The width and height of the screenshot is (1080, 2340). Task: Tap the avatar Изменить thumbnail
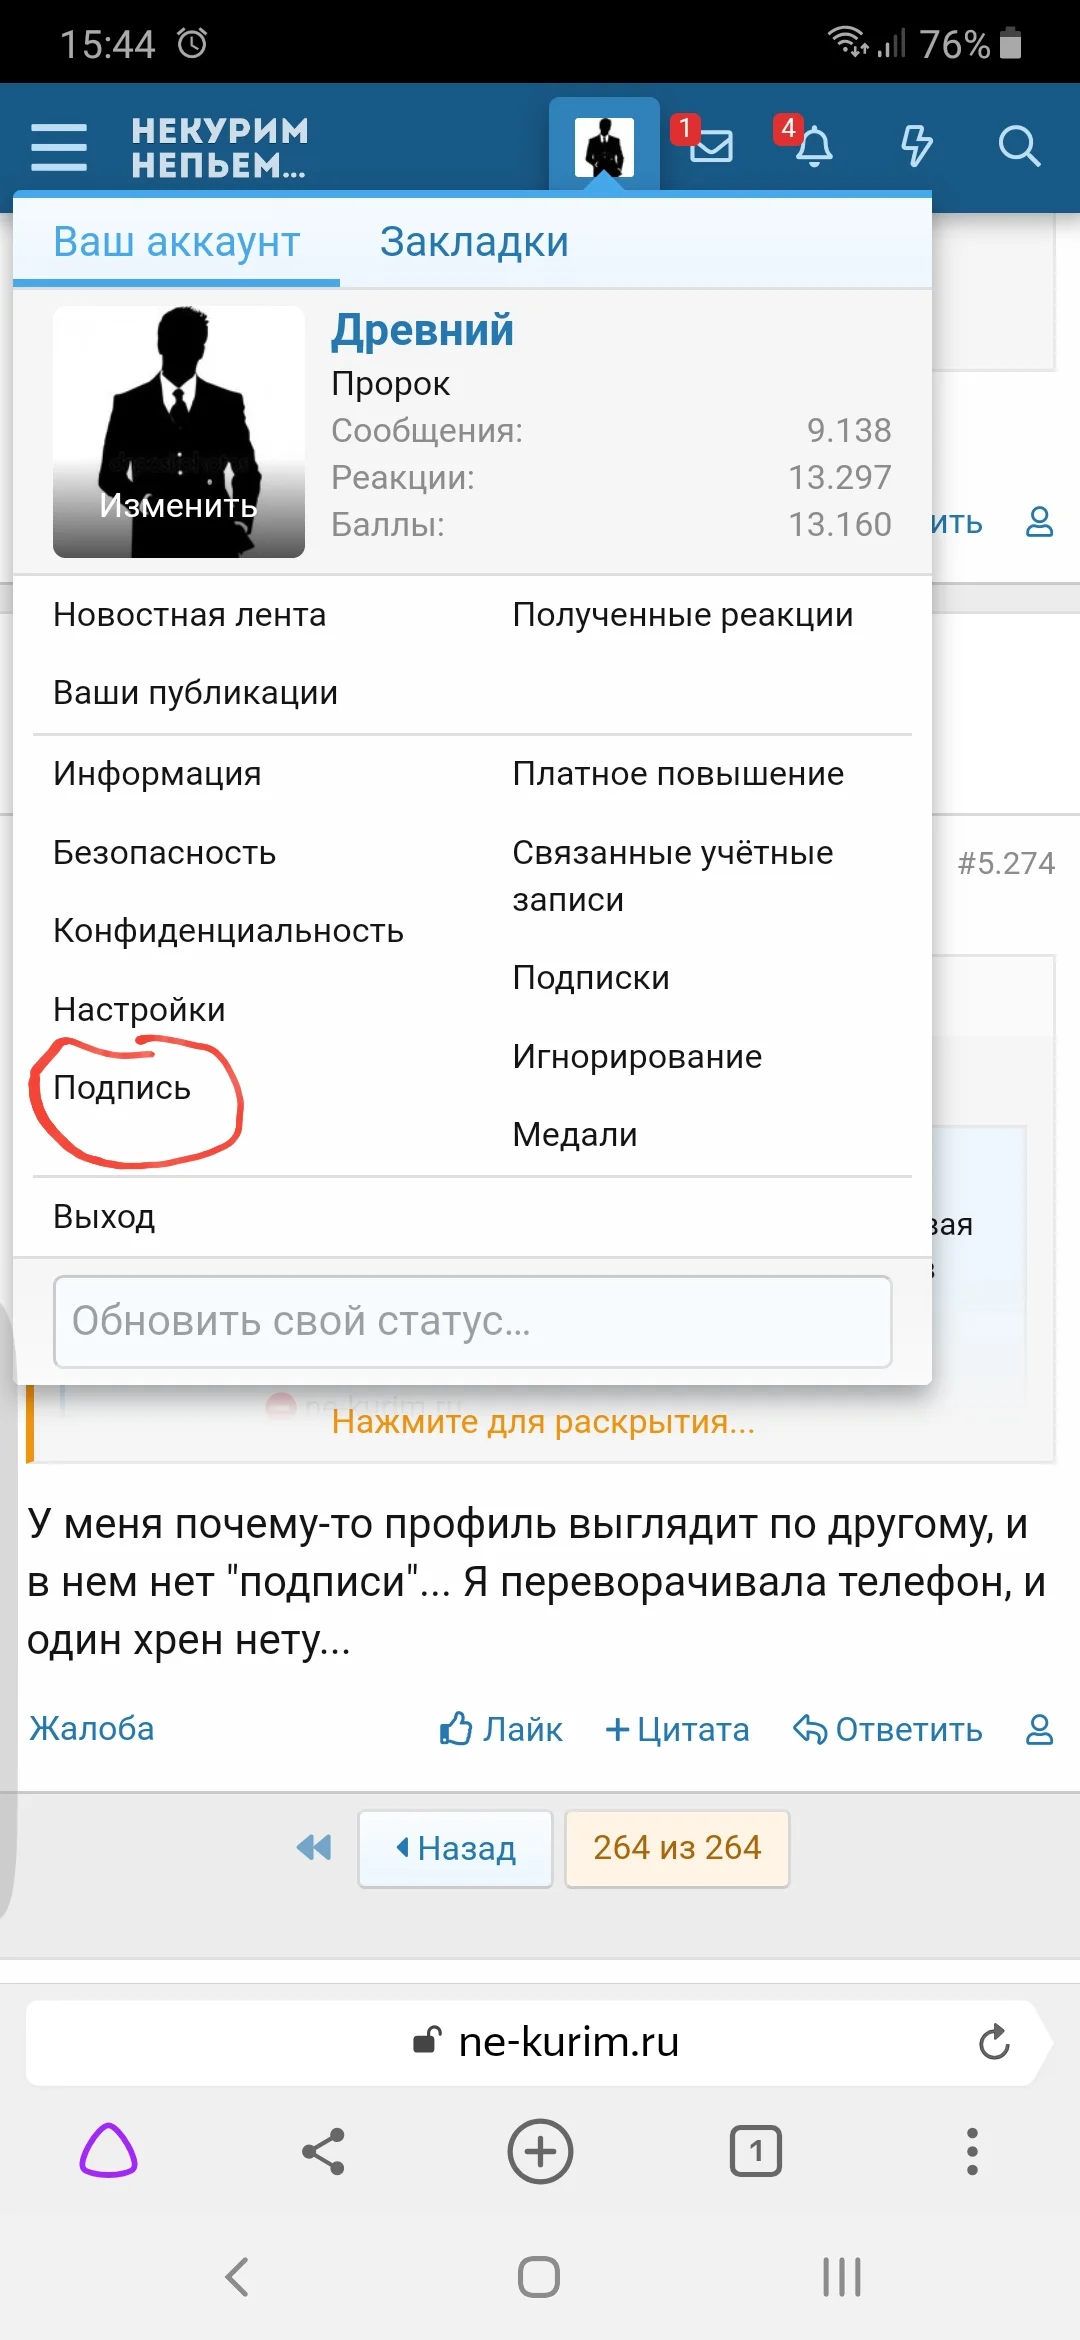(x=179, y=432)
